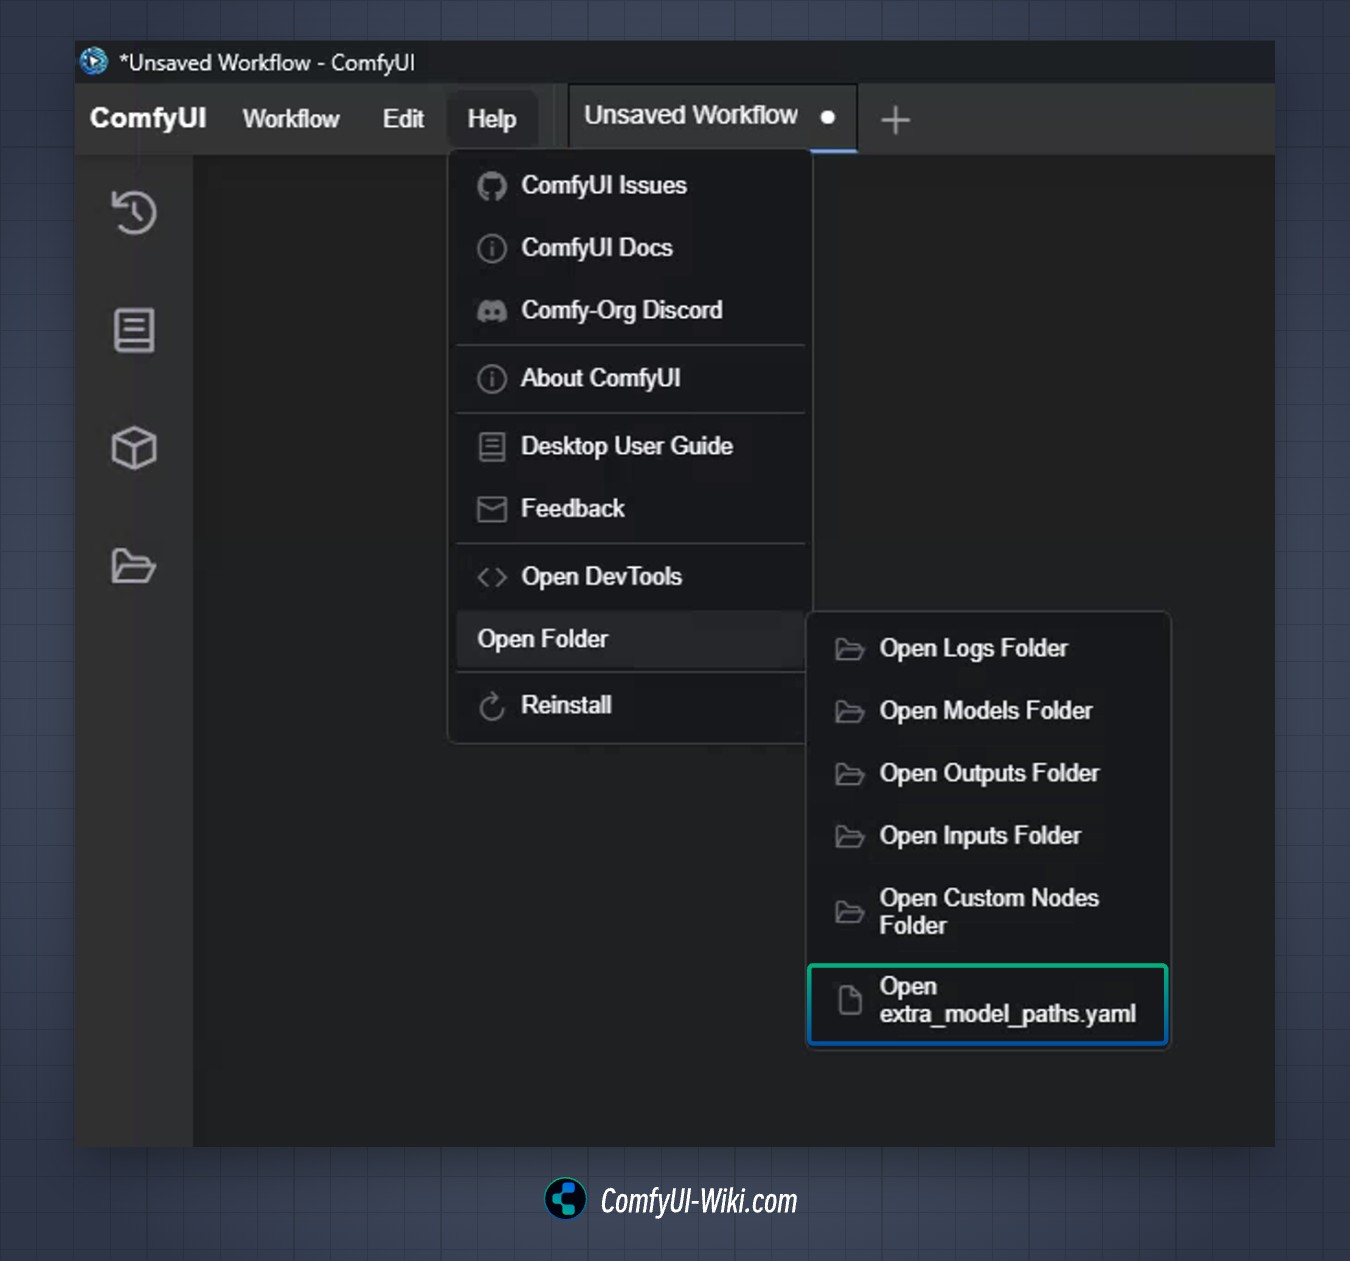1350x1261 pixels.
Task: Open Desktop User Guide entry
Action: point(631,447)
